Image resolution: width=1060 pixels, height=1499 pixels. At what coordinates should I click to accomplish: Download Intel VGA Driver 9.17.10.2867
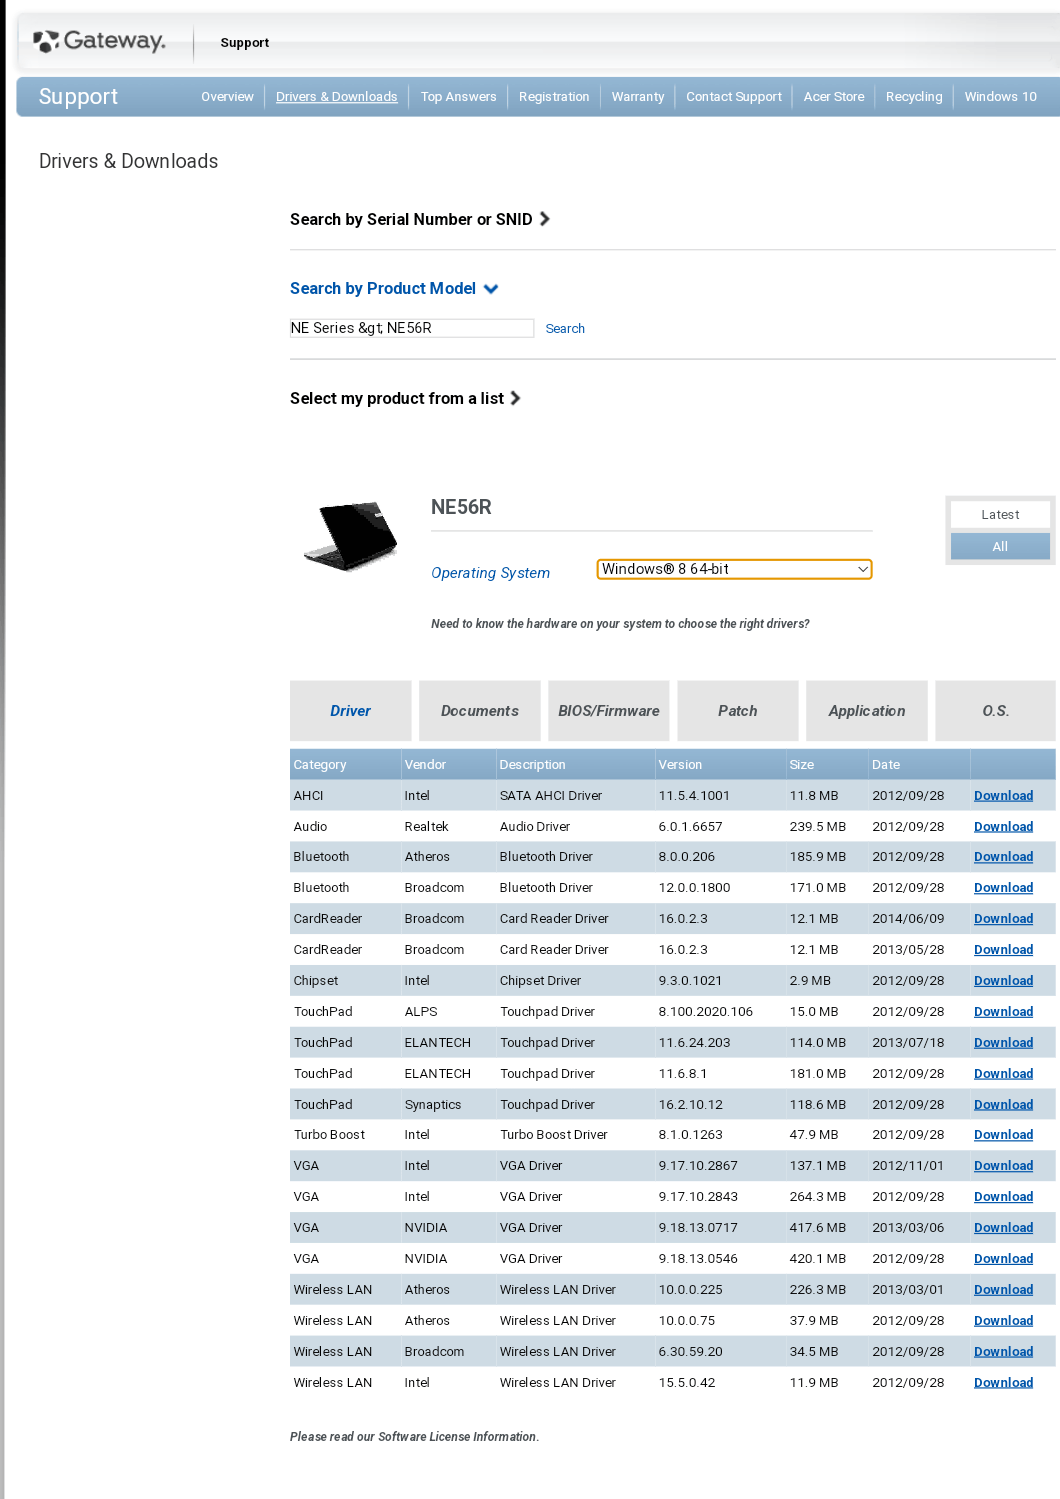[x=1004, y=1166]
